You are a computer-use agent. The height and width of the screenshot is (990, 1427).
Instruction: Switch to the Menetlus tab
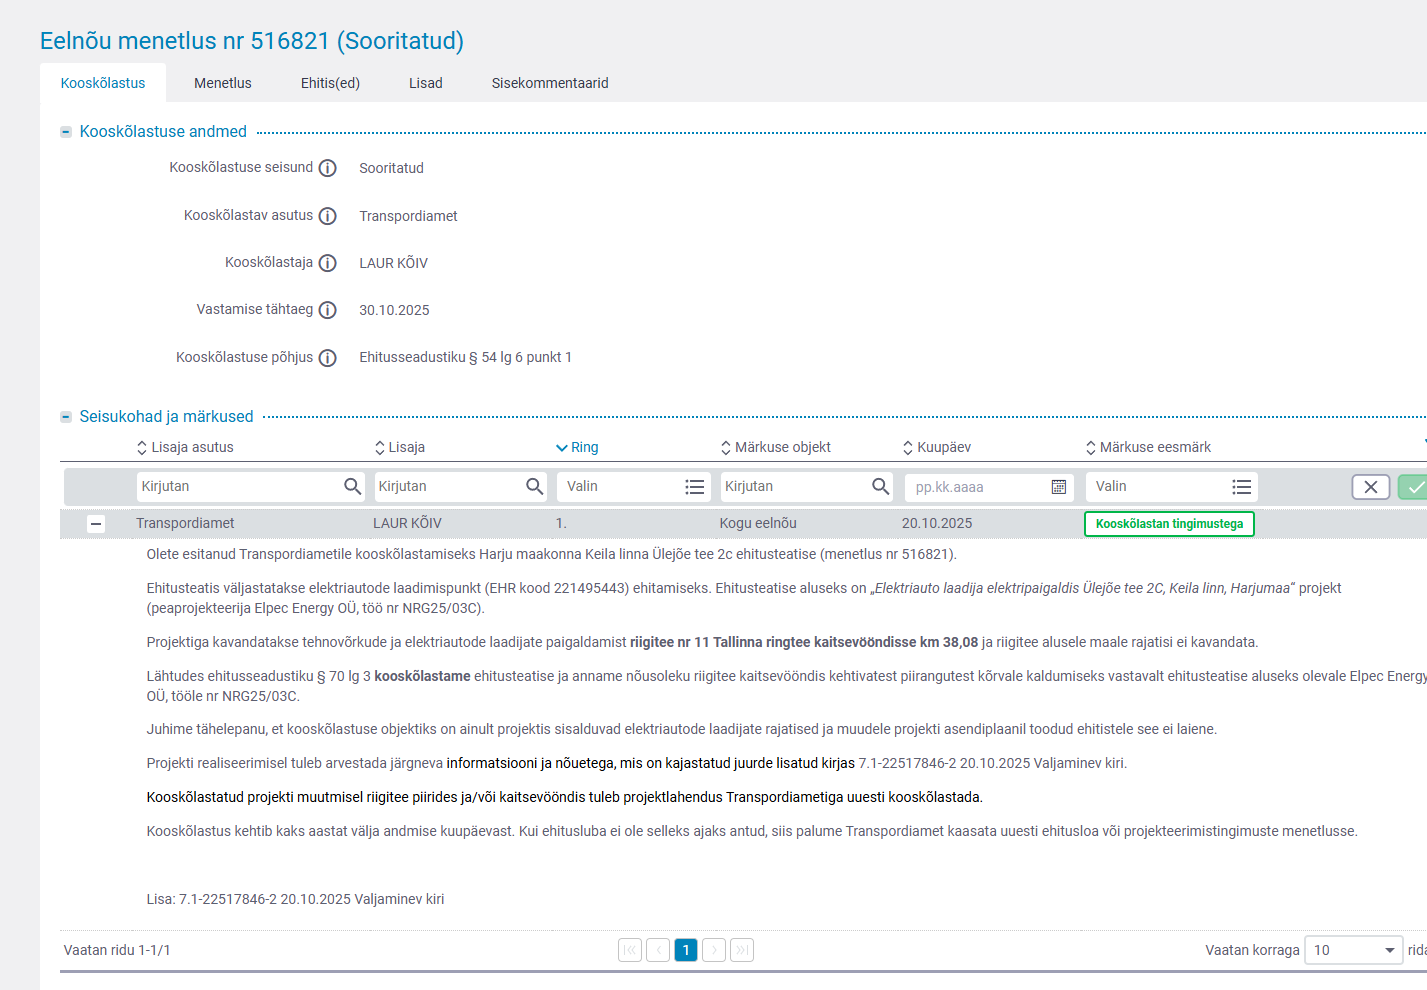(x=222, y=83)
